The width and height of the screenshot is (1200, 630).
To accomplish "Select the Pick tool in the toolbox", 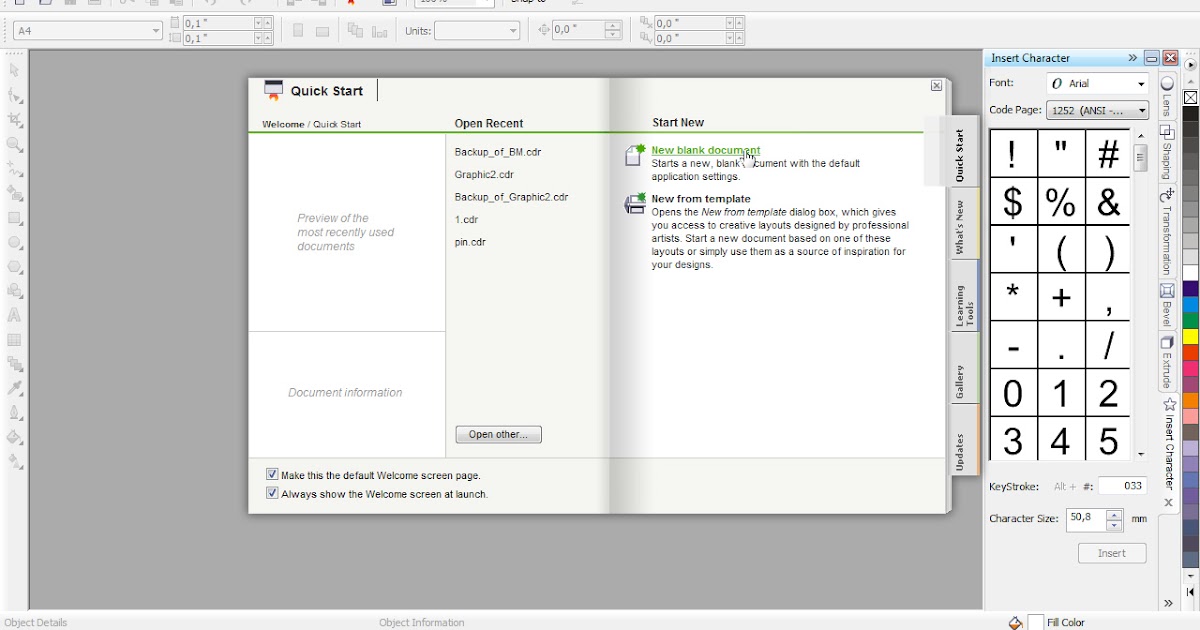I will (x=15, y=71).
